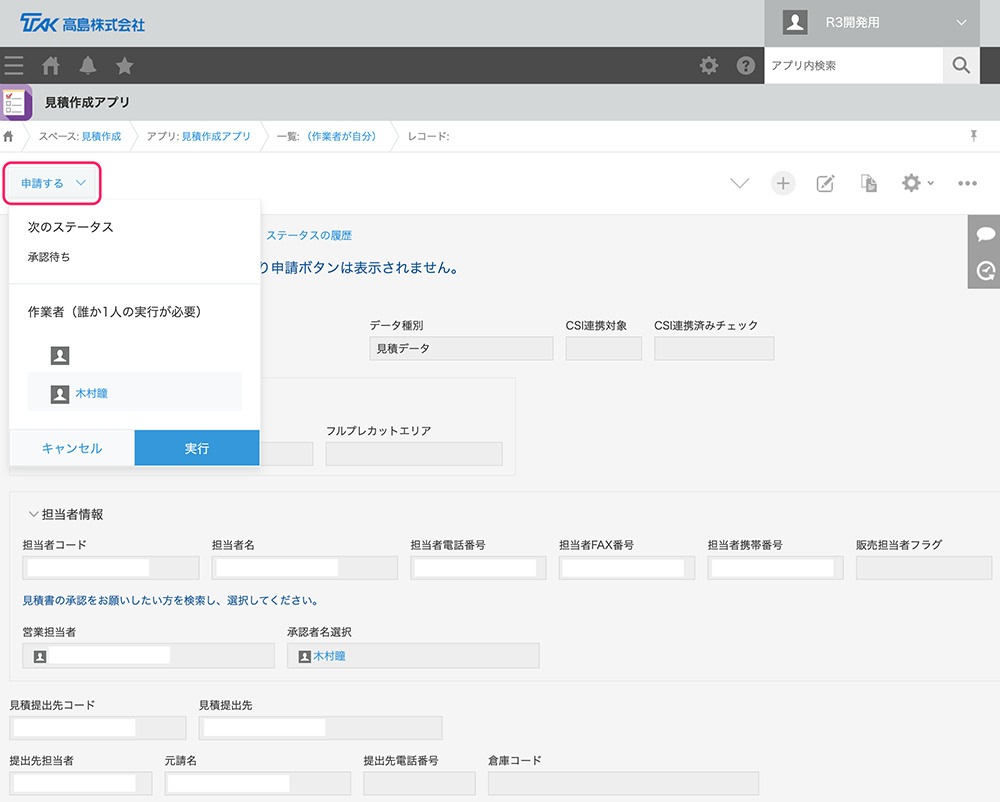Click the next record chevron arrow

739,184
